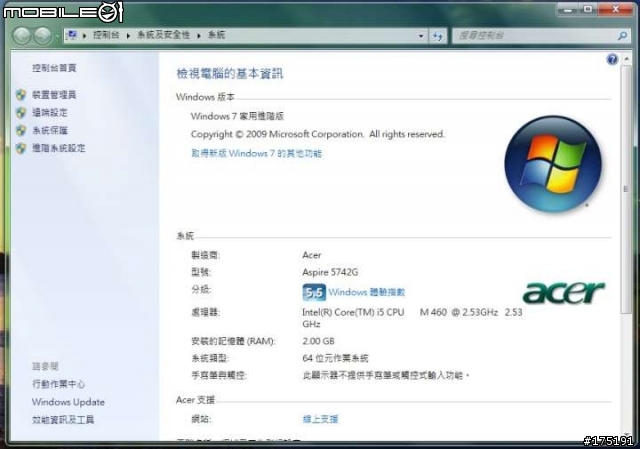Open 遠端設定 link
This screenshot has height=449, width=640.
coord(50,112)
